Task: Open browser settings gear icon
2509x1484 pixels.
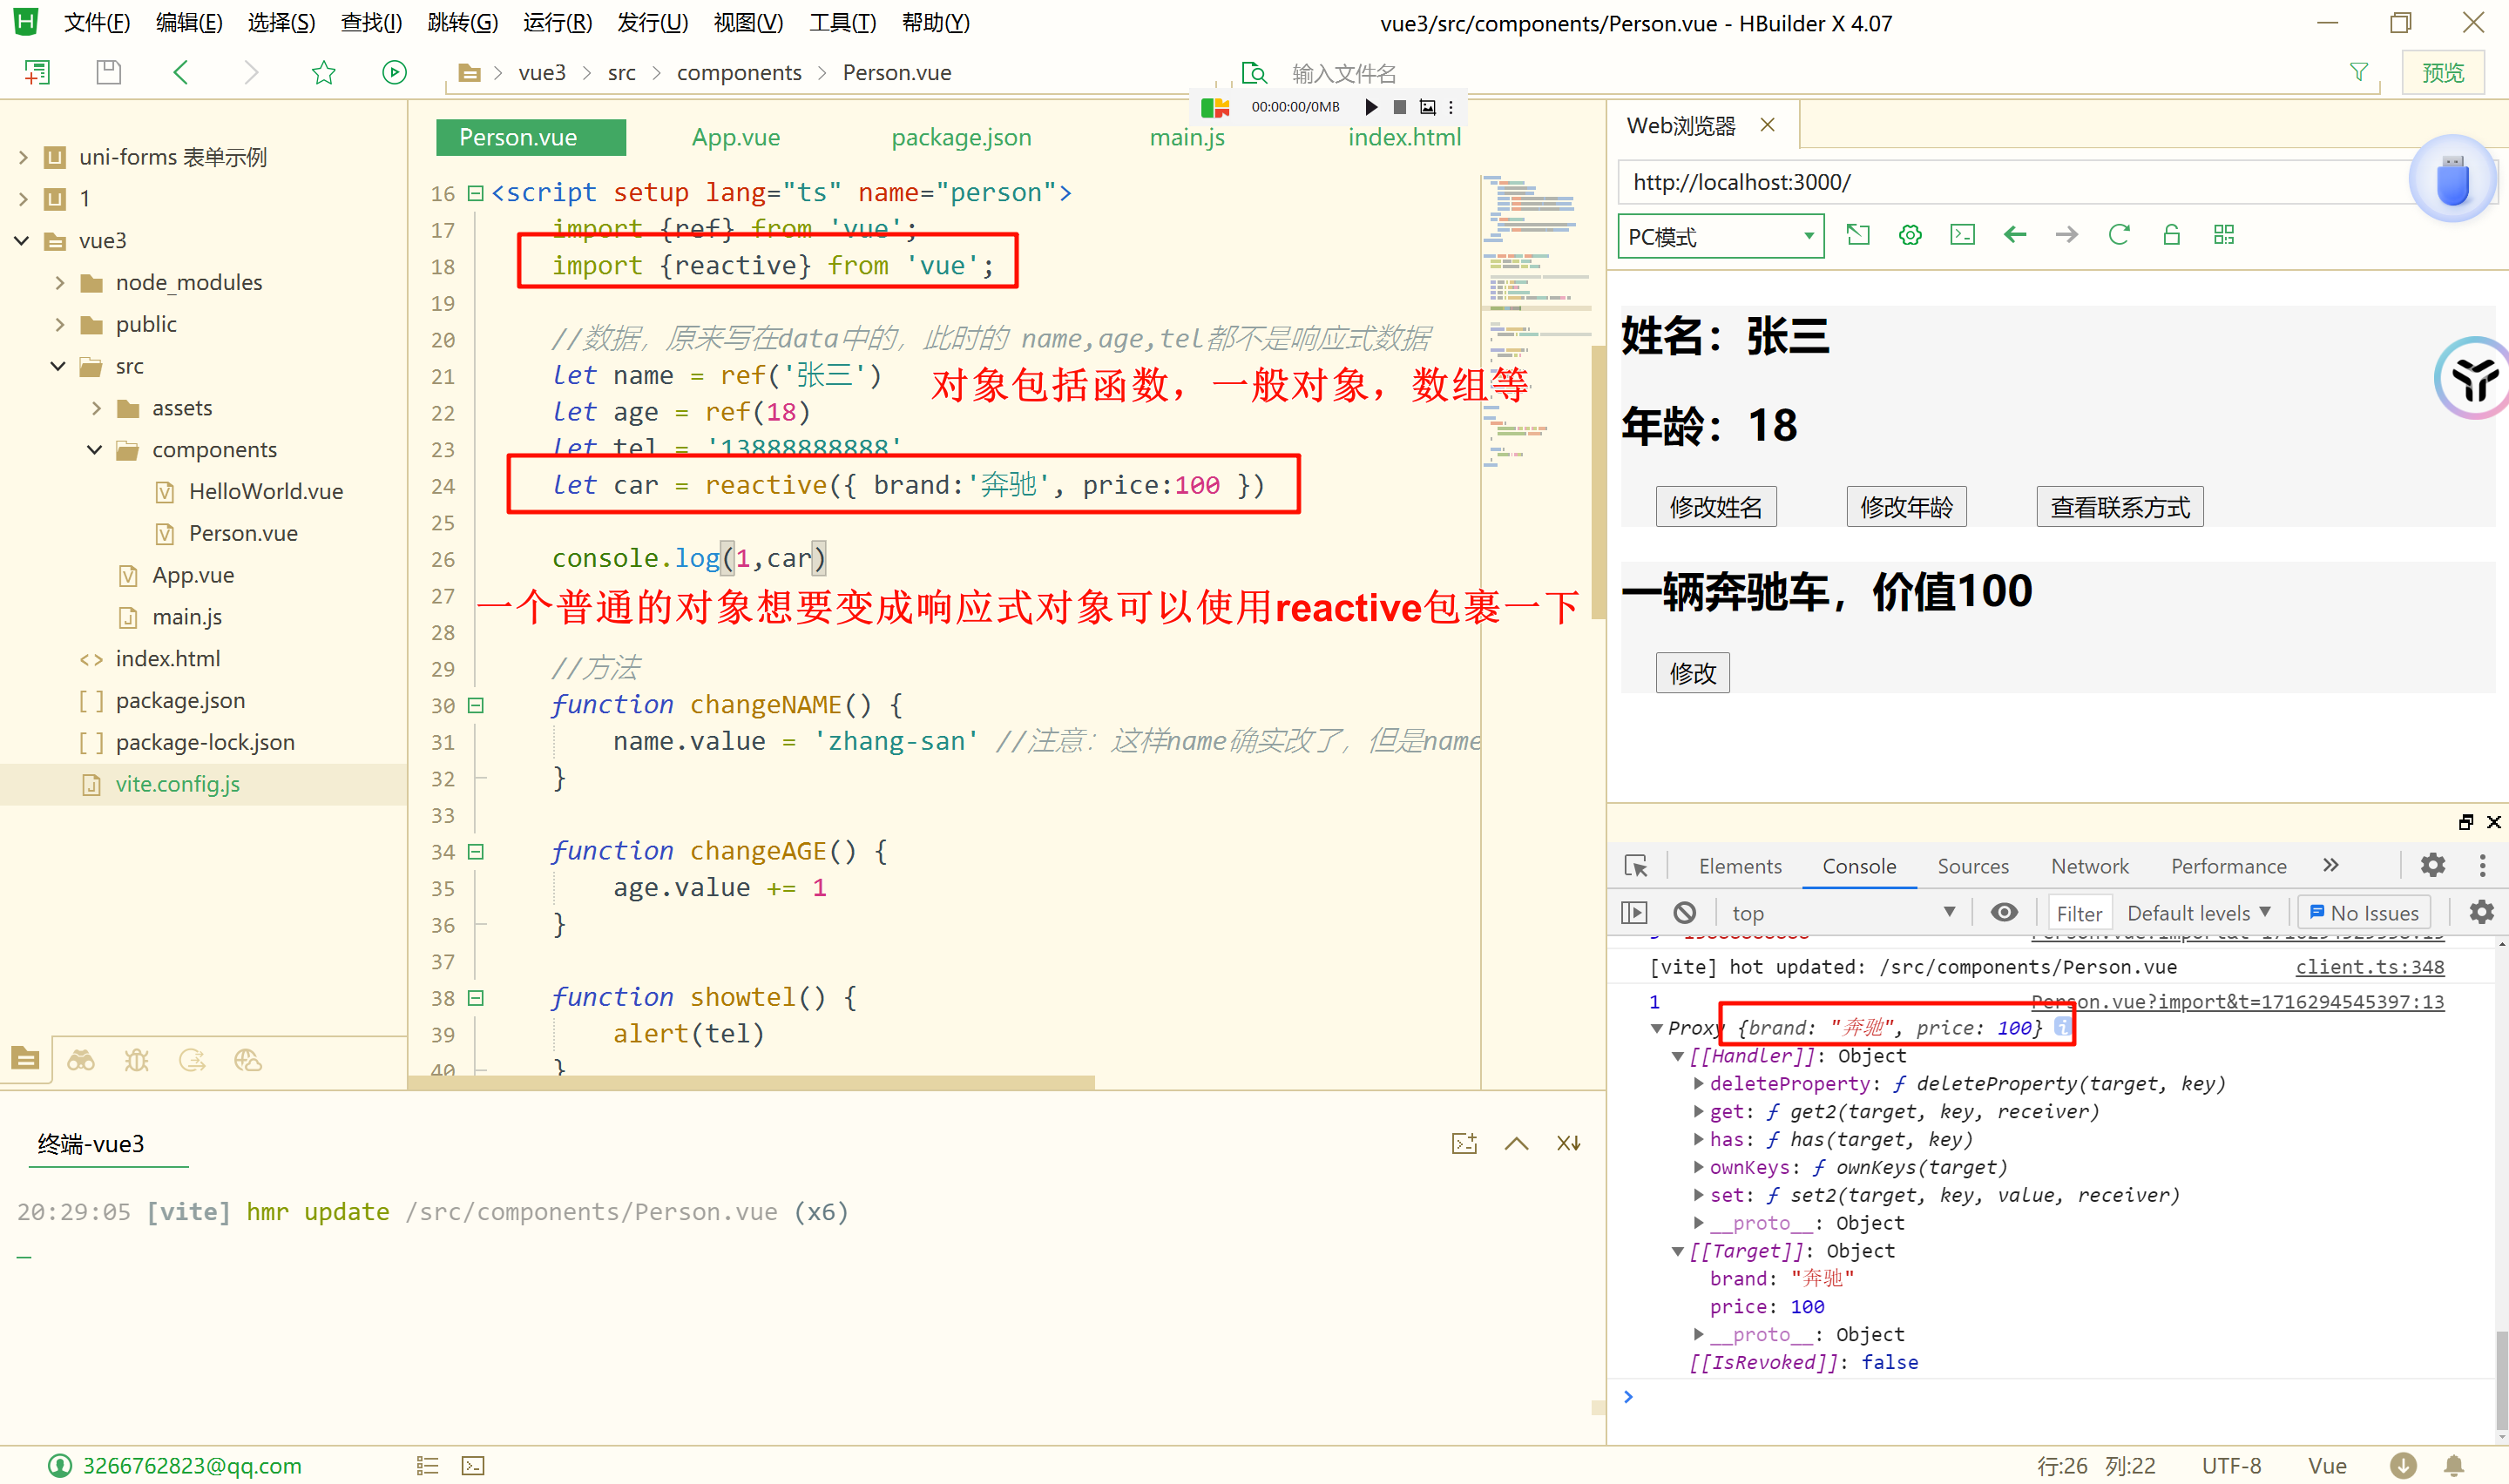Action: tap(1910, 235)
